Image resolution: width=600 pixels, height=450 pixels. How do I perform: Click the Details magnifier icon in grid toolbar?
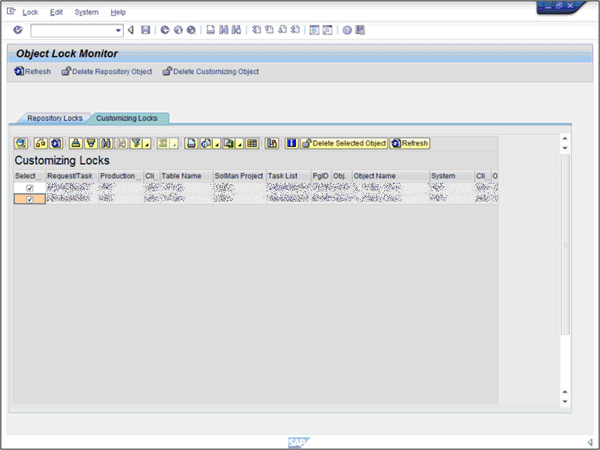click(x=21, y=143)
